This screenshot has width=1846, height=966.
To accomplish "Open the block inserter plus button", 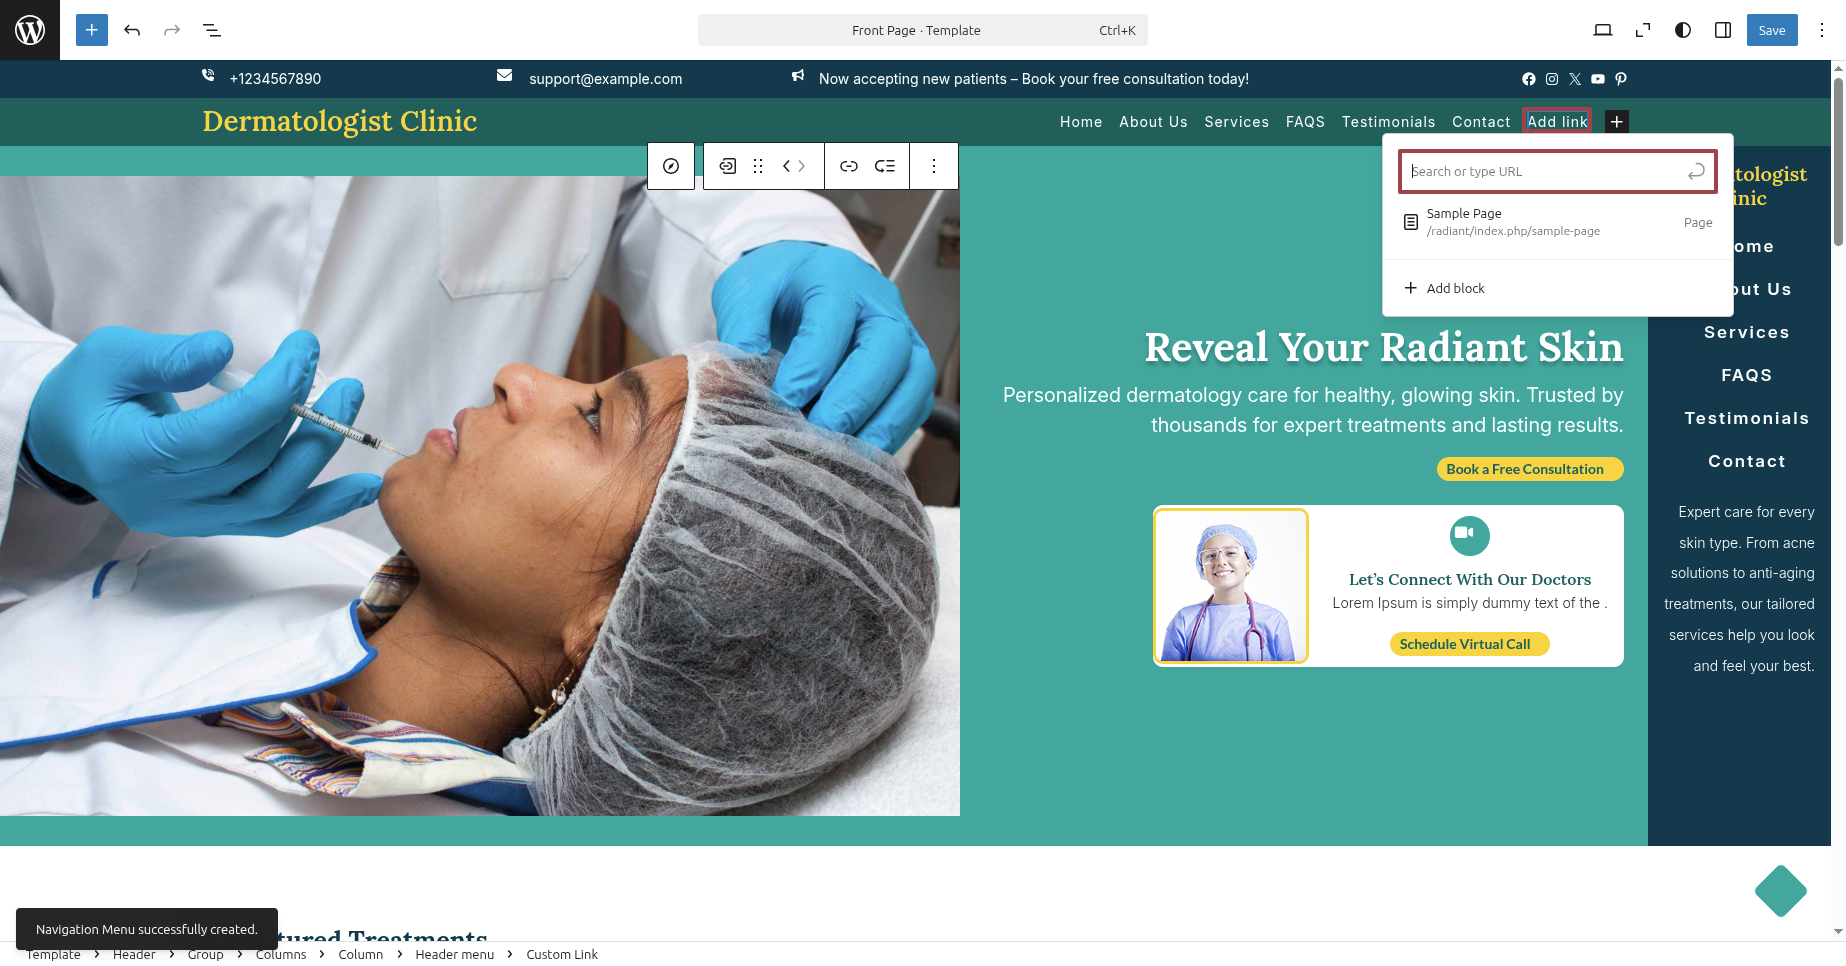I will 92,30.
